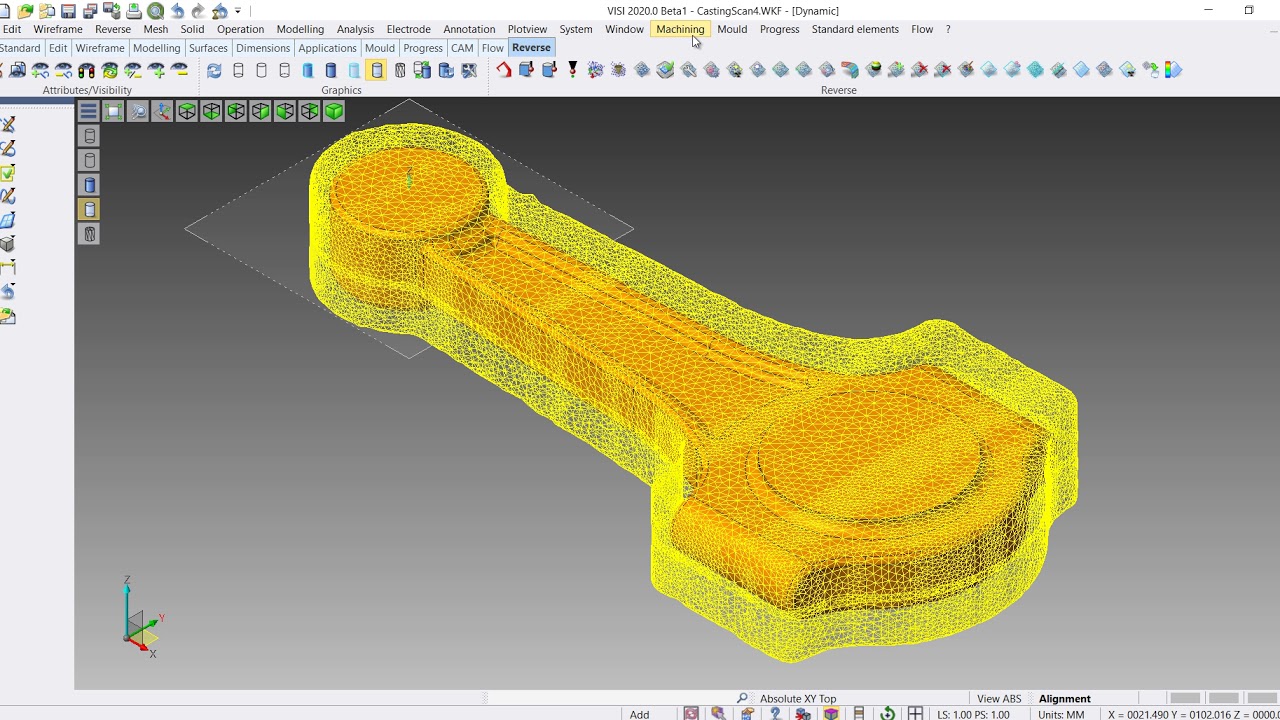Select the eye with green plus icon
The image size is (1280, 720).
(157, 70)
